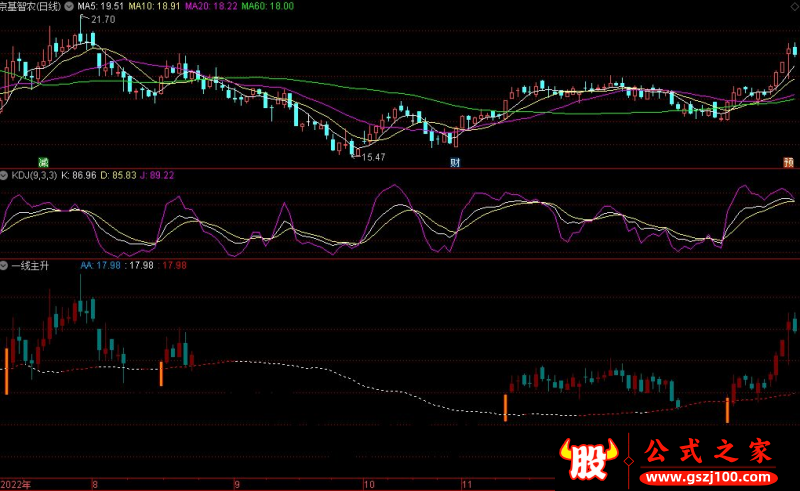Click the 15.47 low price label
Screen dimensions: 800x491
pos(373,157)
